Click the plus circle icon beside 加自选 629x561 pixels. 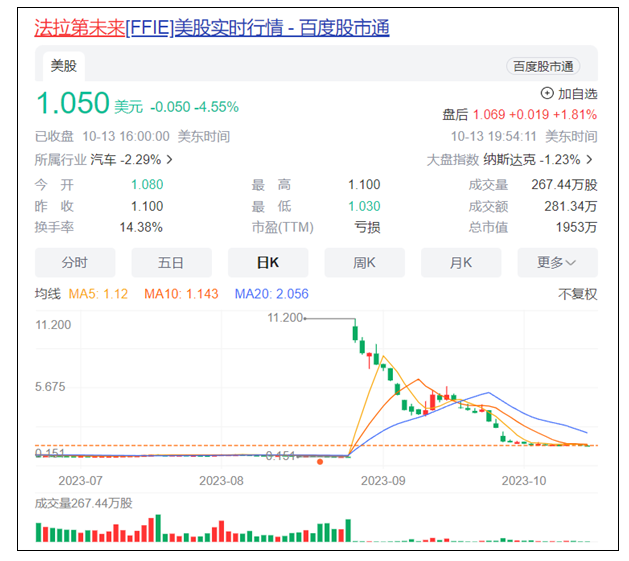(547, 94)
